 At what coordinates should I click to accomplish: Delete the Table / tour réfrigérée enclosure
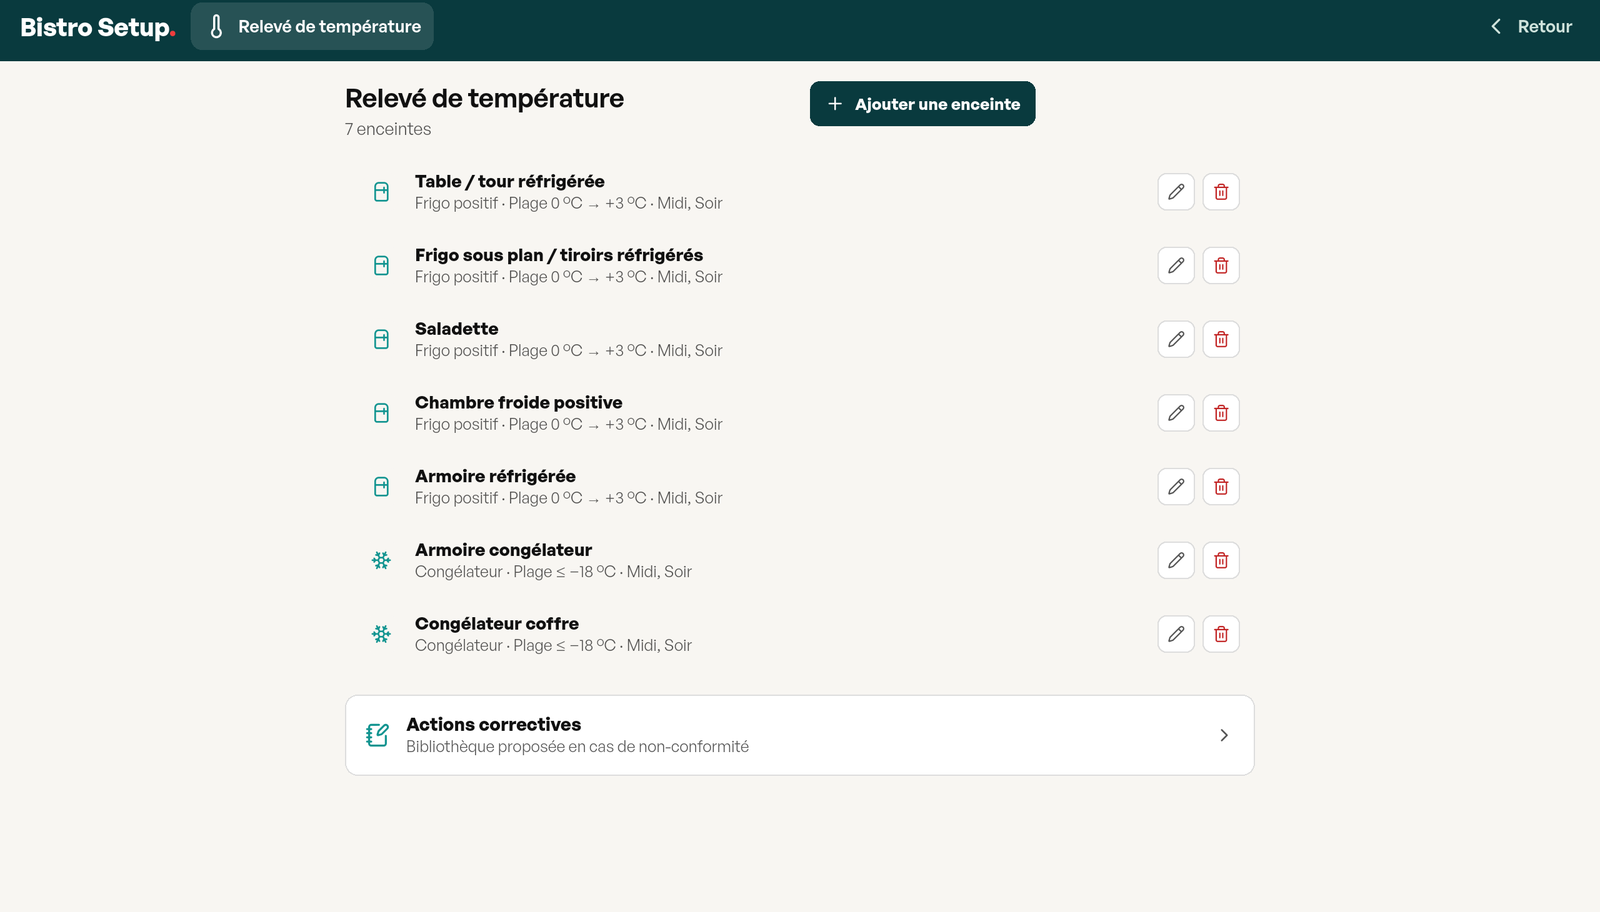[1221, 192]
